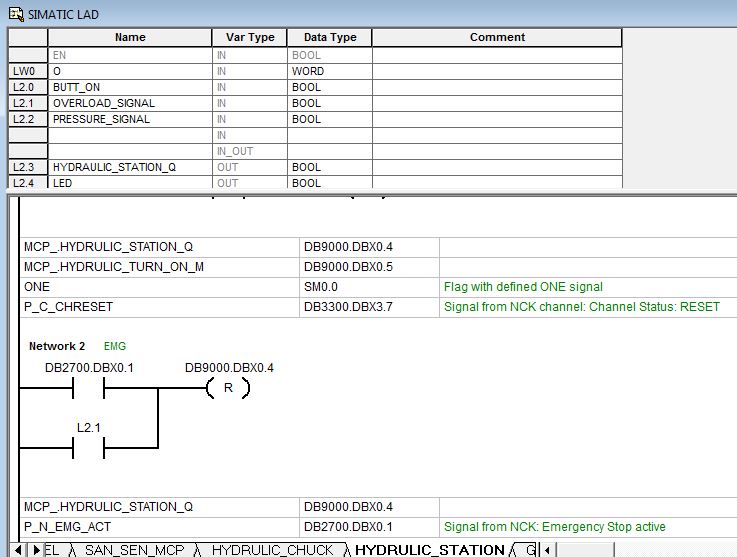This screenshot has height=557, width=737.
Task: Select the DB2700.DBX0.1 normally open contact
Action: pyautogui.click(x=90, y=389)
